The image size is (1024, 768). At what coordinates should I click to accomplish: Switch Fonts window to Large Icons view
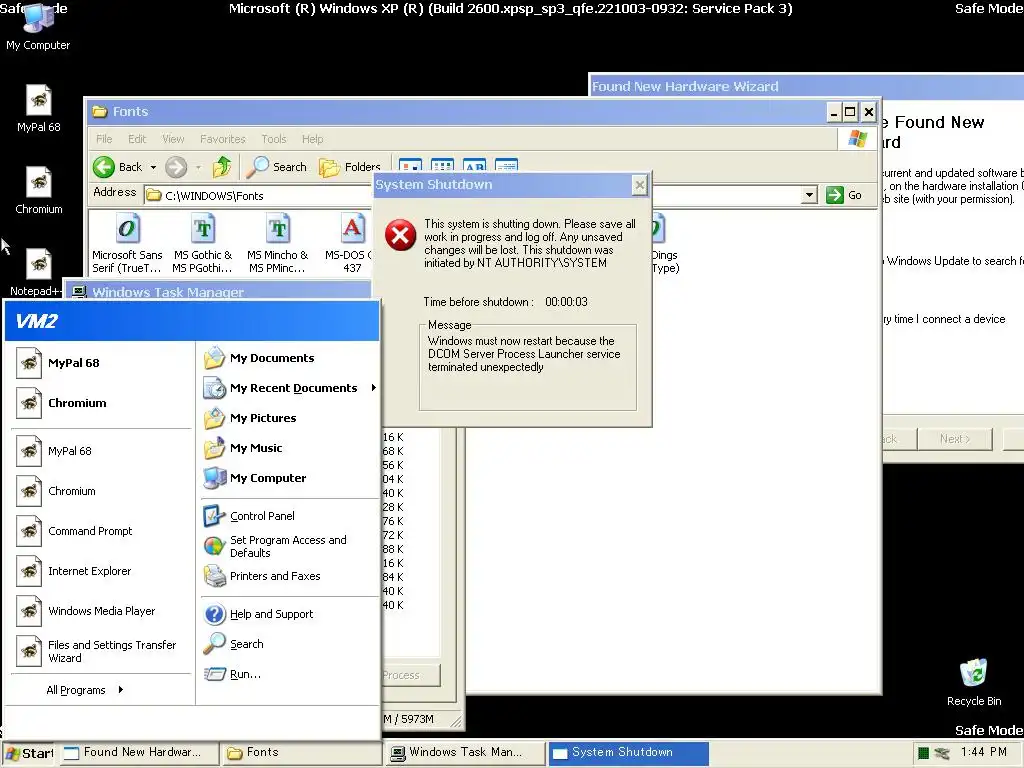[x=410, y=165]
